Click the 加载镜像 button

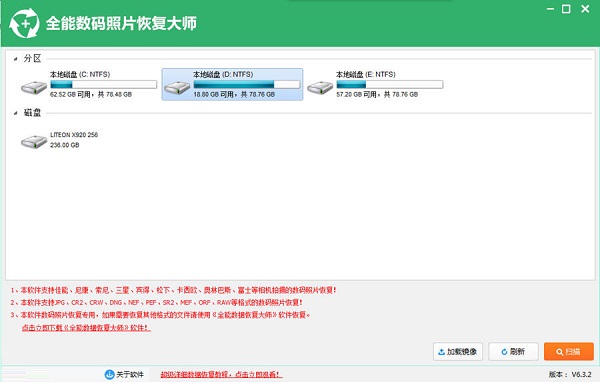tap(458, 351)
